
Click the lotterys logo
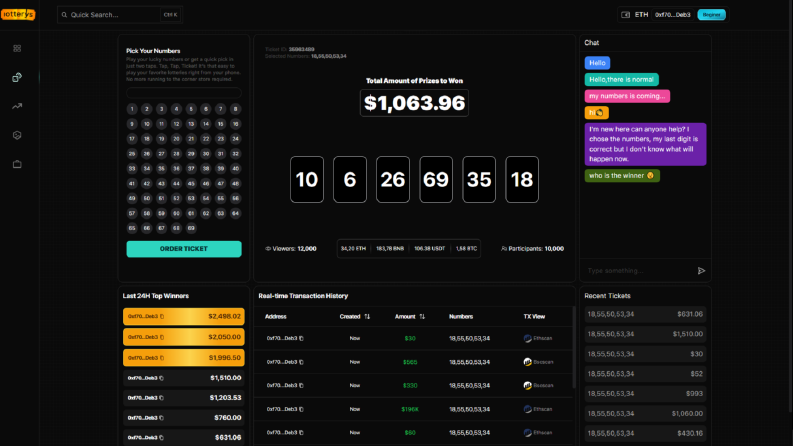pos(18,14)
